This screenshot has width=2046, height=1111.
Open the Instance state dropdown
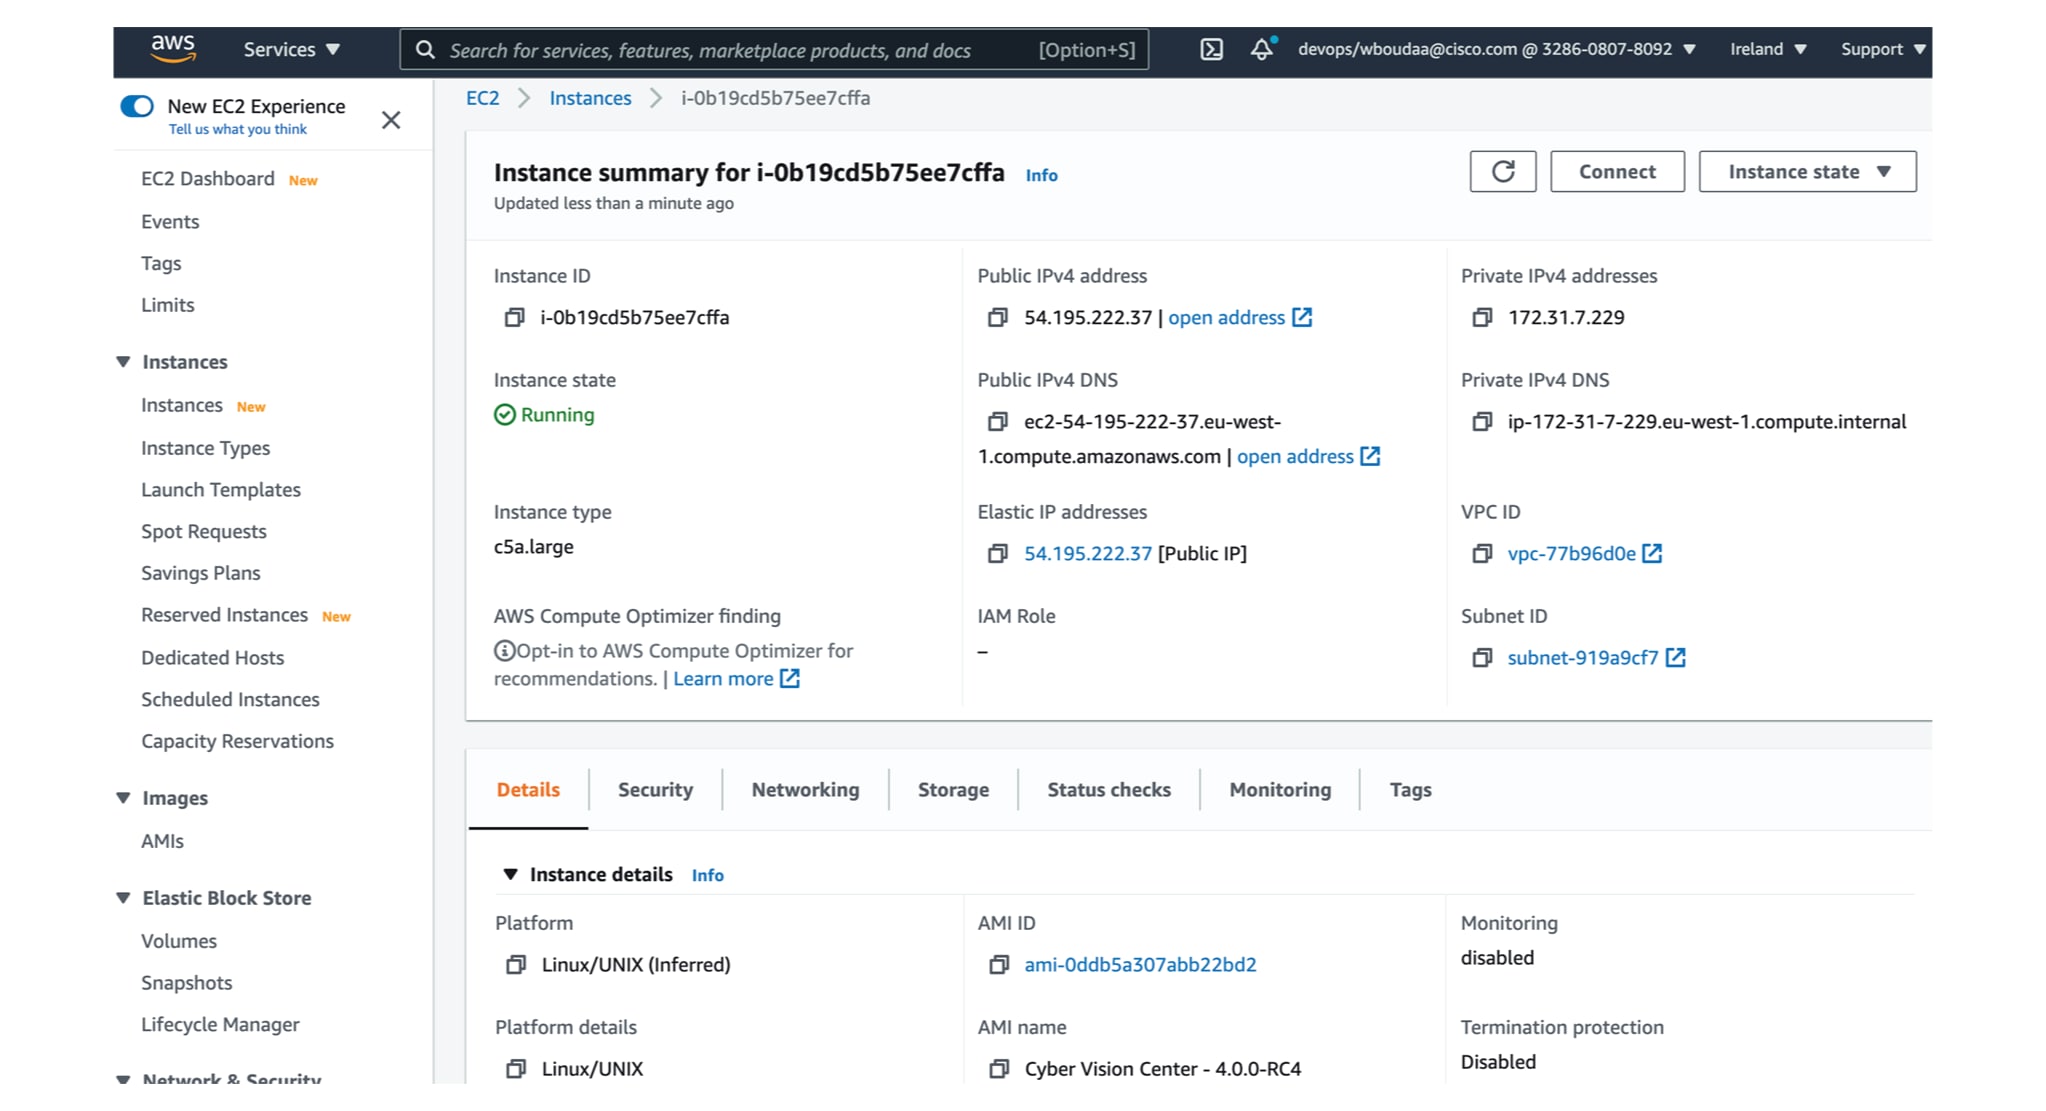[1807, 171]
